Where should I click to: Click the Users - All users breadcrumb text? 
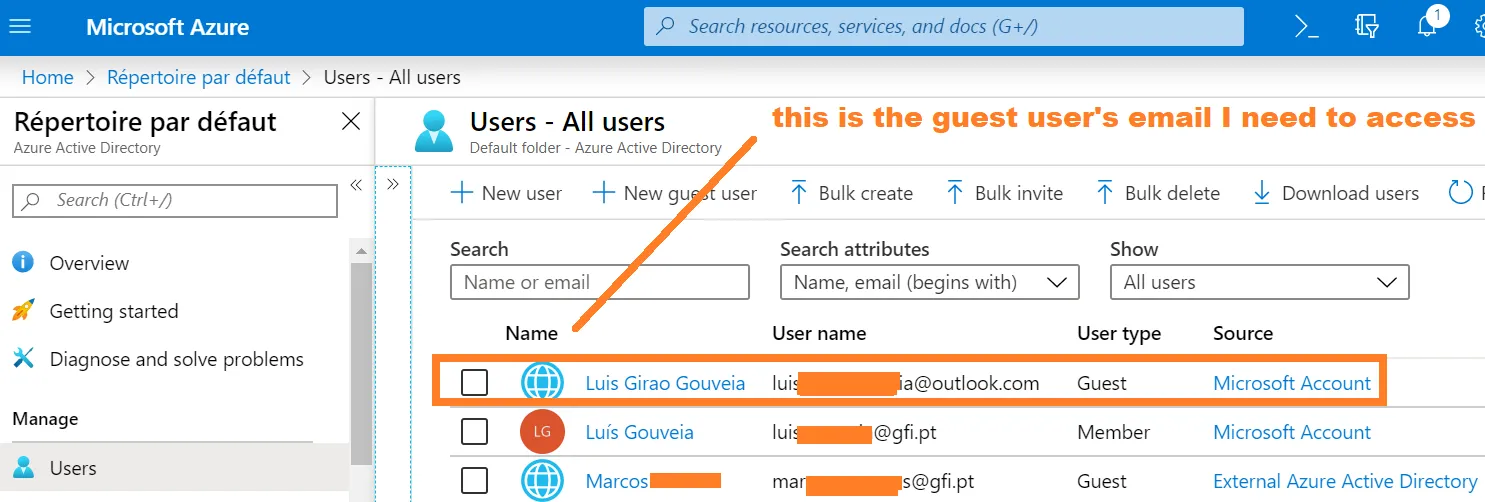[x=392, y=77]
